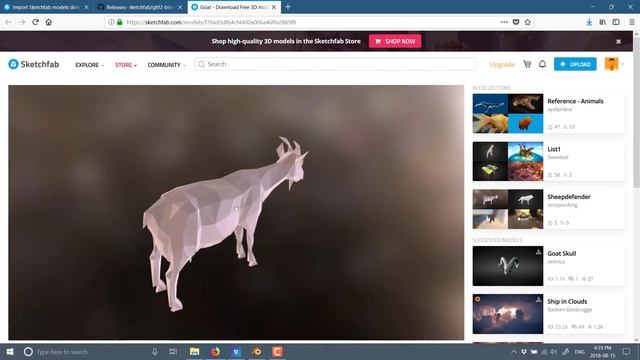Open Blender from the taskbar
640x360 pixels.
257,351
